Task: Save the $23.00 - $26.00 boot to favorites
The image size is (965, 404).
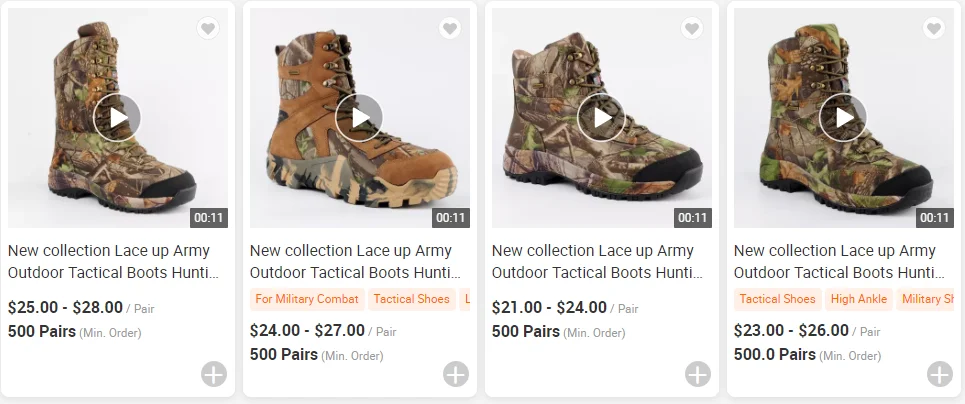Action: tap(933, 29)
